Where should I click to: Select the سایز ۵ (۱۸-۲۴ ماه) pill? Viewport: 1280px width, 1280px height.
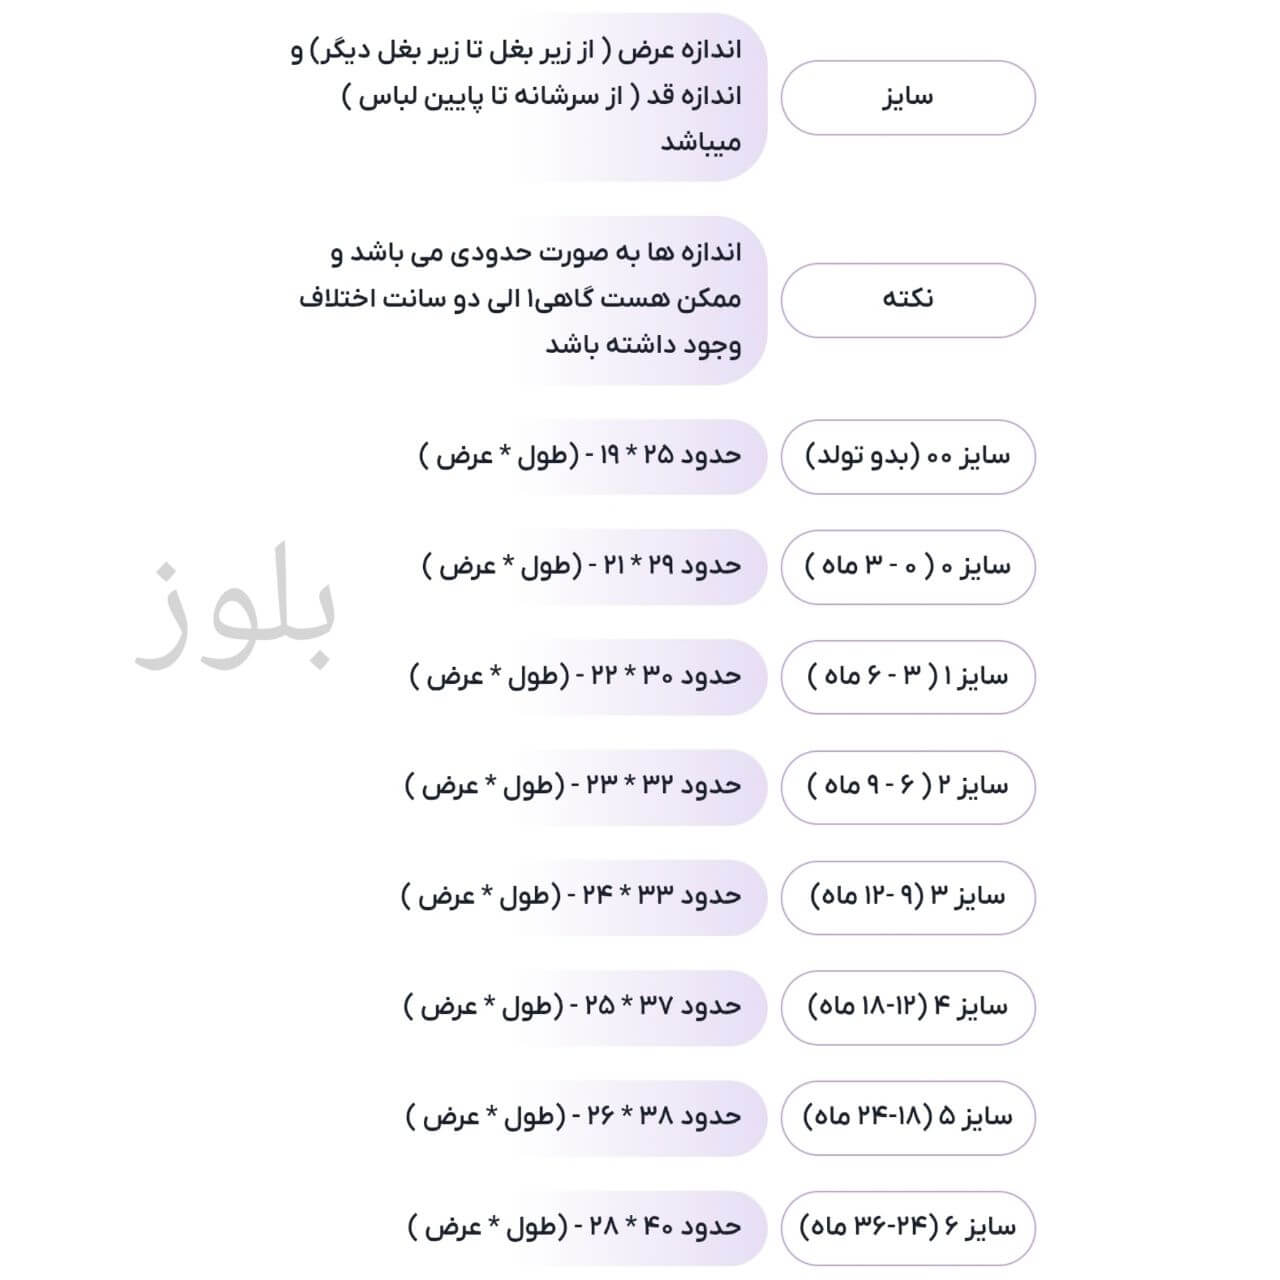pos(907,1116)
